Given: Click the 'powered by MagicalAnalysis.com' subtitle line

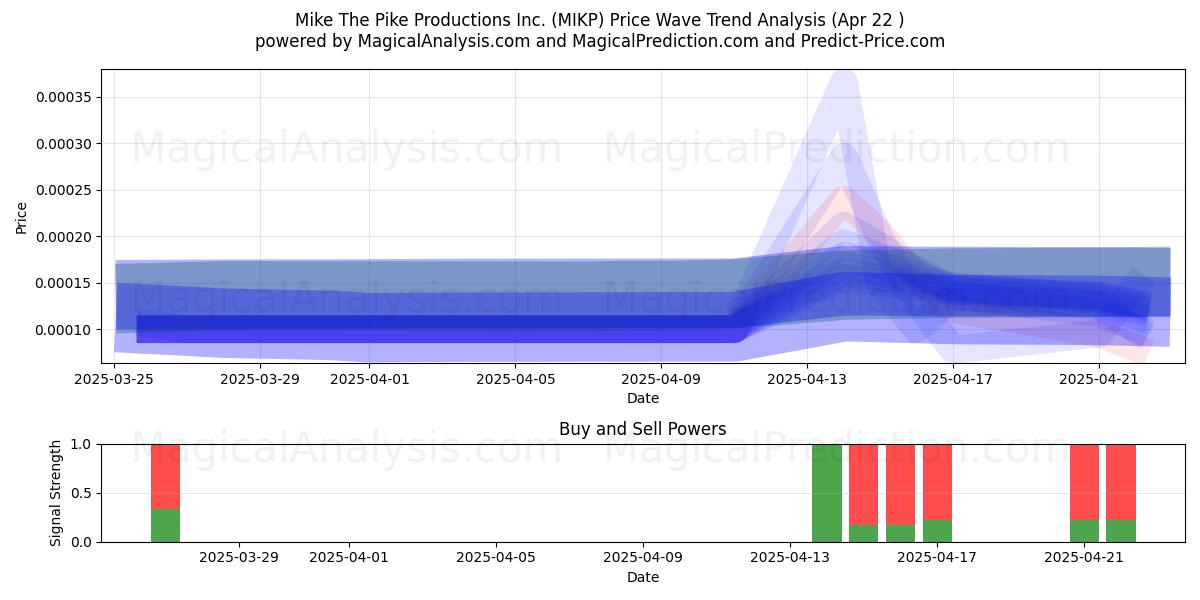Looking at the screenshot, I should (600, 41).
